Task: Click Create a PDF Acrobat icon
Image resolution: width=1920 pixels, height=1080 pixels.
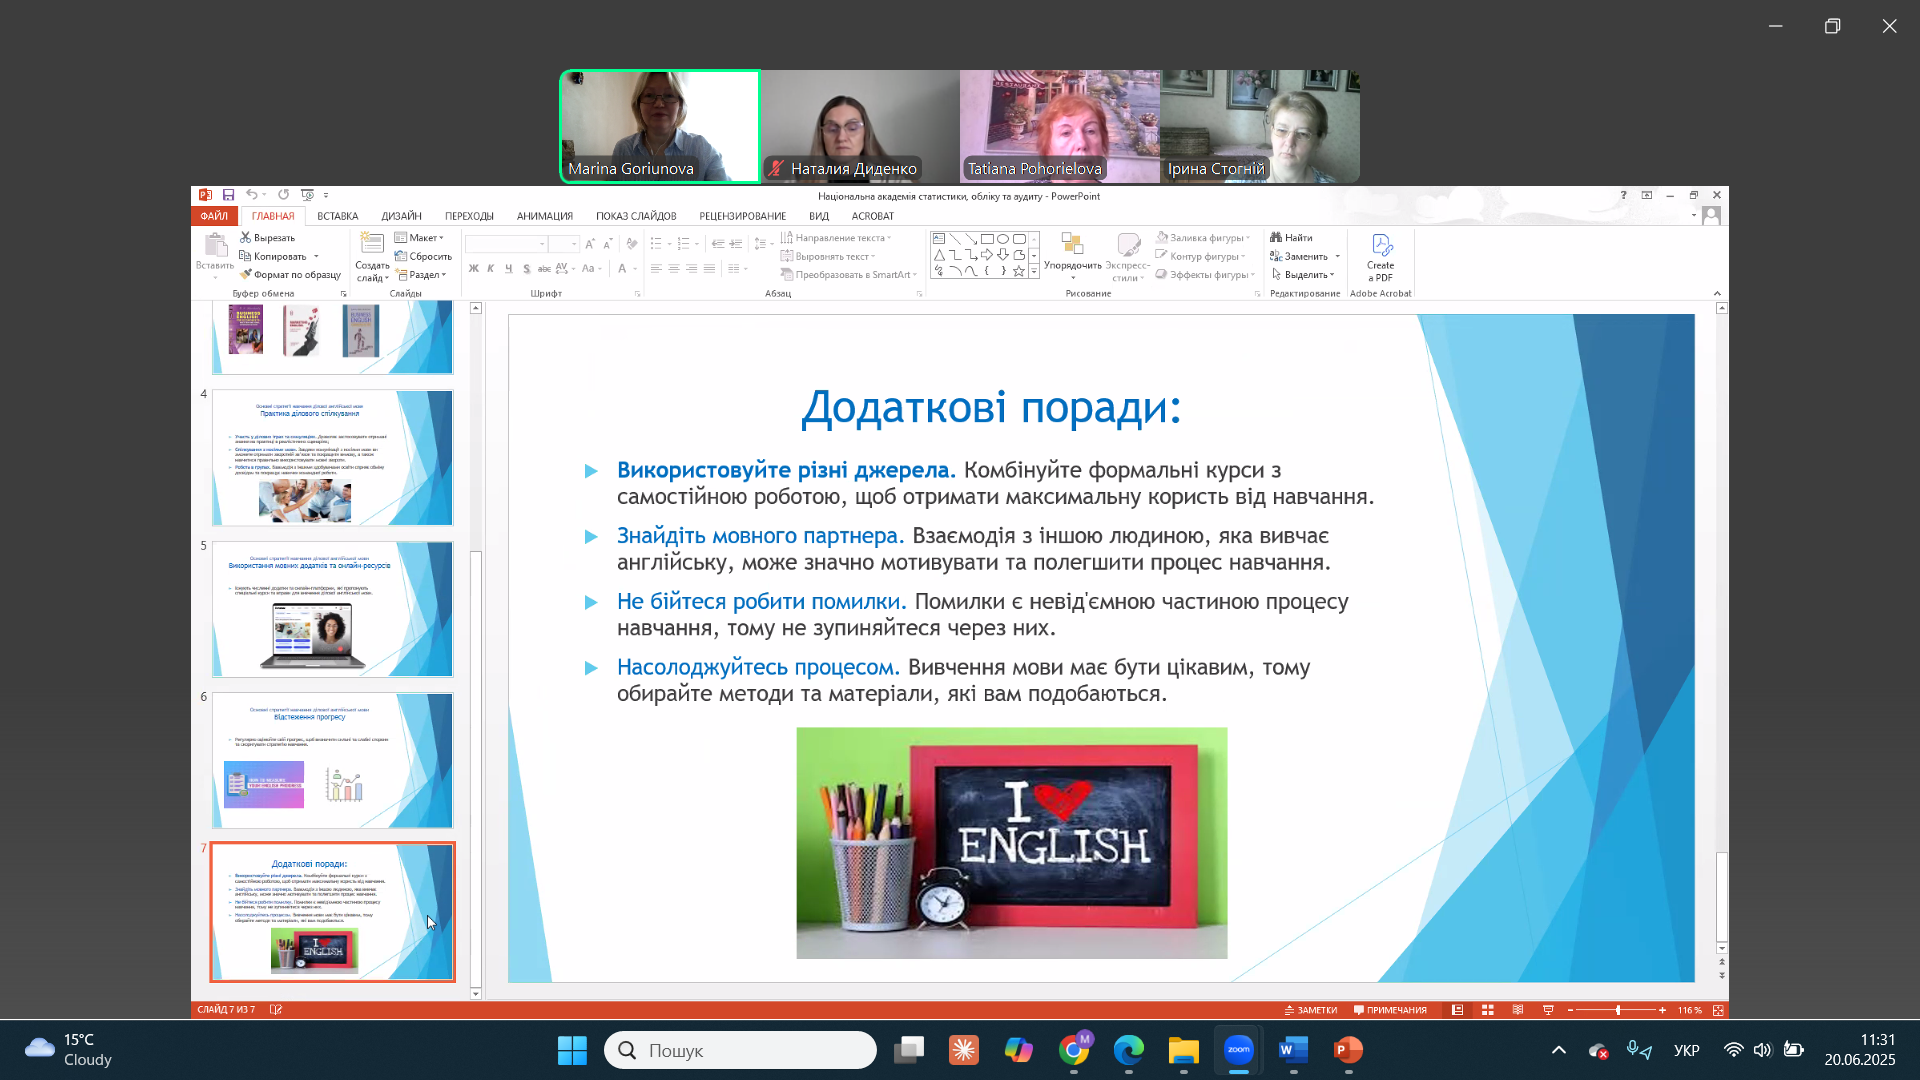Action: pyautogui.click(x=1381, y=256)
